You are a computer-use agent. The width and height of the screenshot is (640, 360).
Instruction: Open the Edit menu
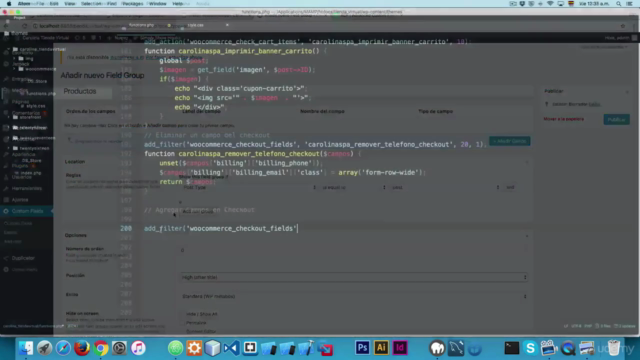[x=54, y=4]
